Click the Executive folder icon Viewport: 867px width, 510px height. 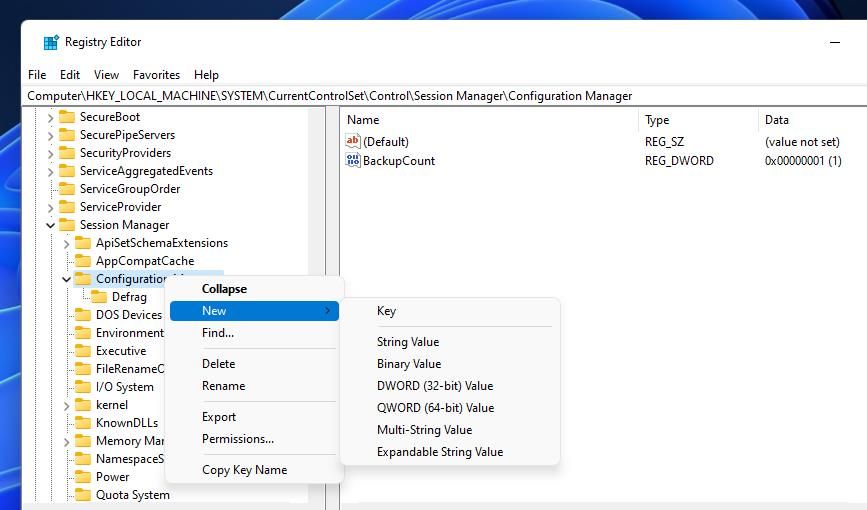pos(83,351)
